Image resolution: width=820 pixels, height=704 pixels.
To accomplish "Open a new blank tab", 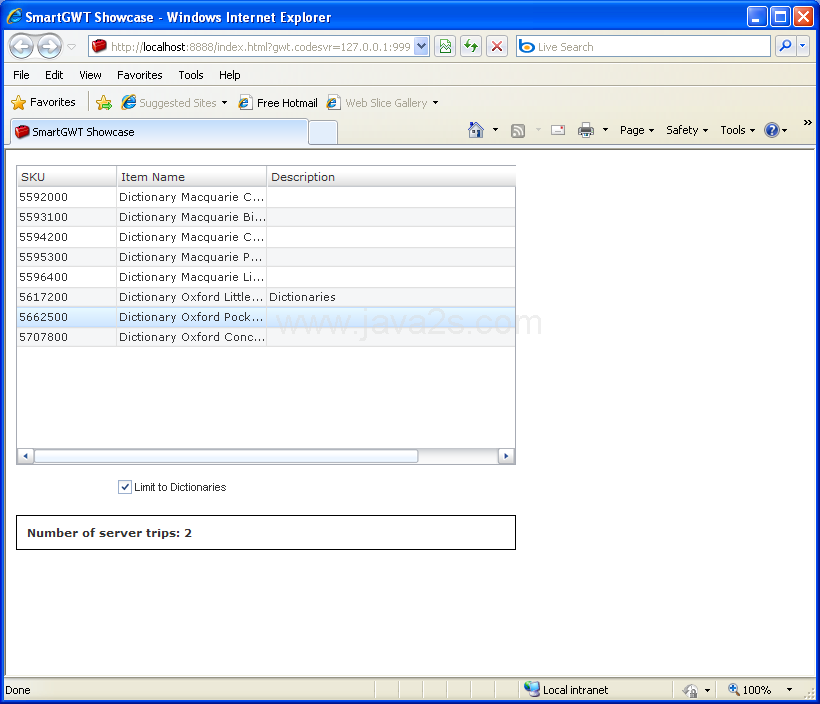I will (x=323, y=132).
